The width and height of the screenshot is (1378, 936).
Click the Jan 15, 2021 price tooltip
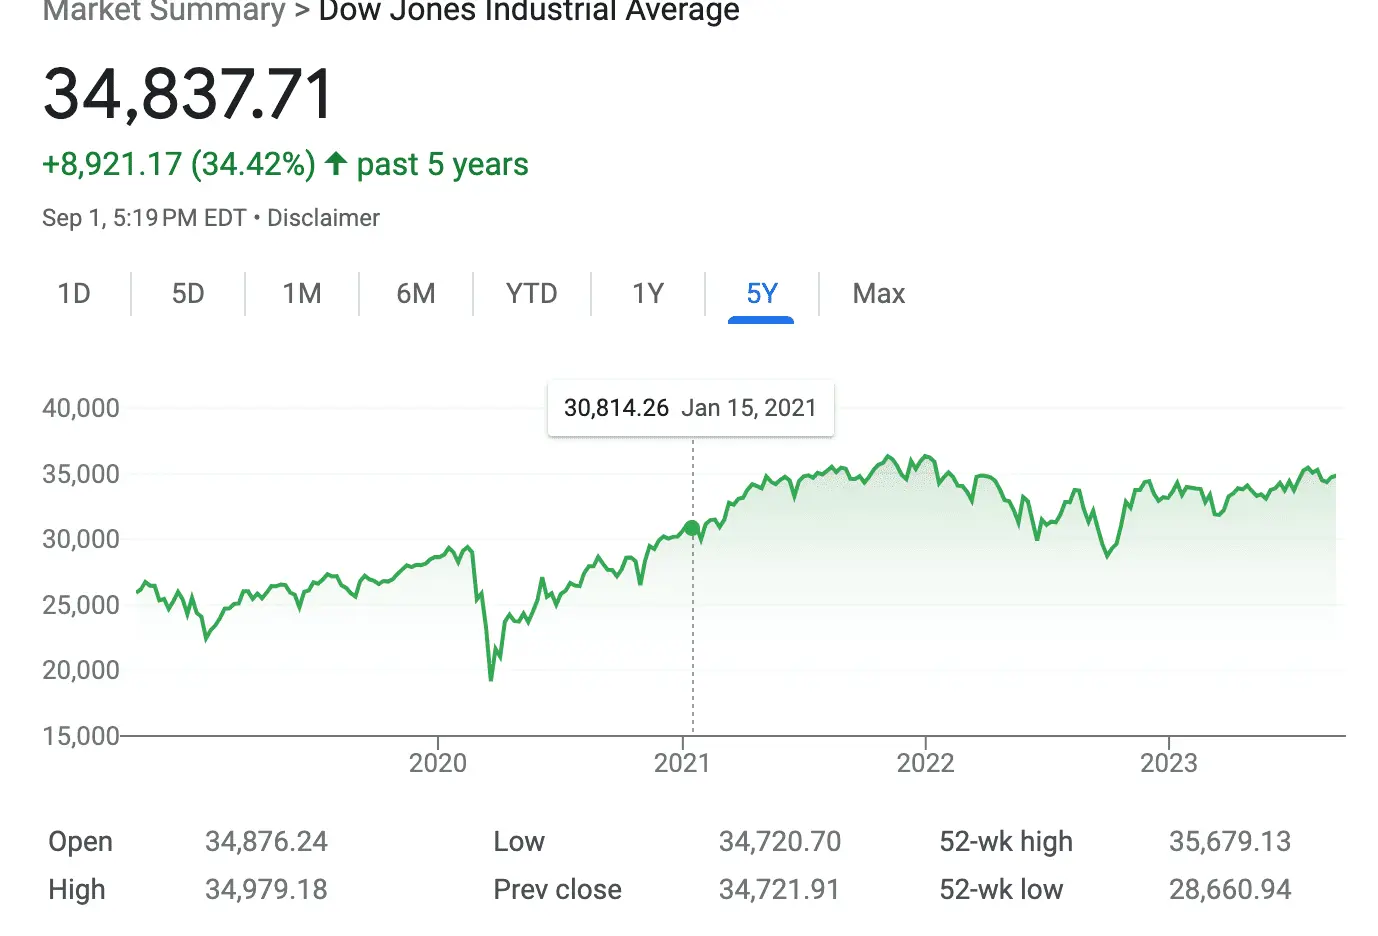pyautogui.click(x=690, y=408)
